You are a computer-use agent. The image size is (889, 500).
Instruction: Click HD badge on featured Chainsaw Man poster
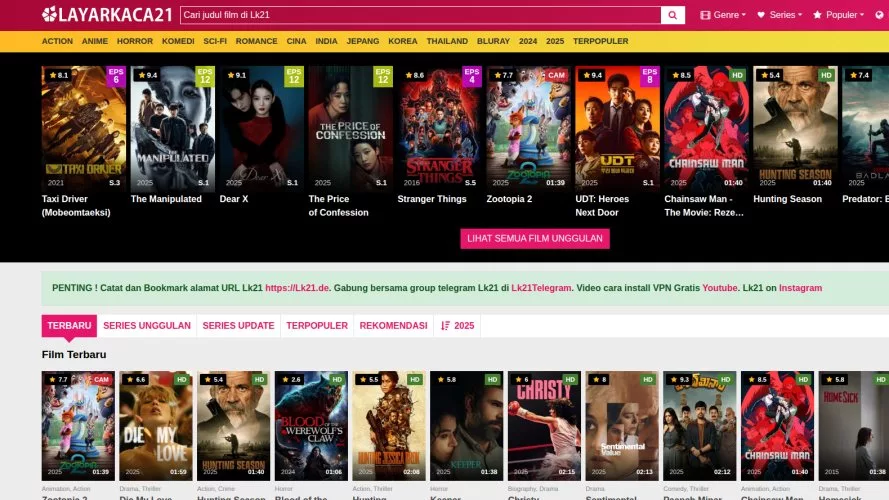tap(737, 75)
